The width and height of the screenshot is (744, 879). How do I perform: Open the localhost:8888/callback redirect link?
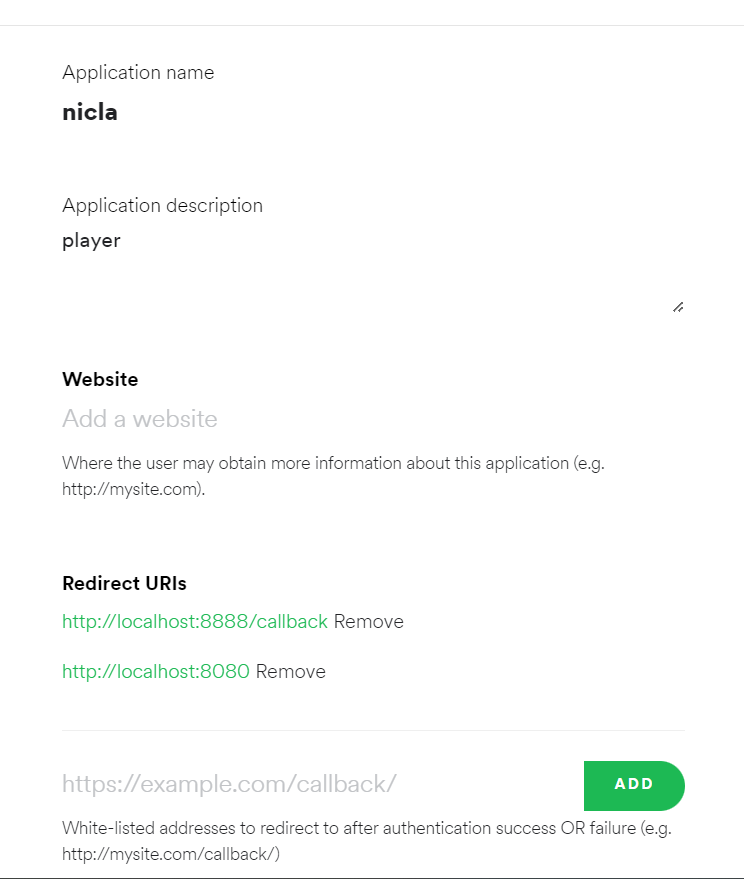[195, 621]
